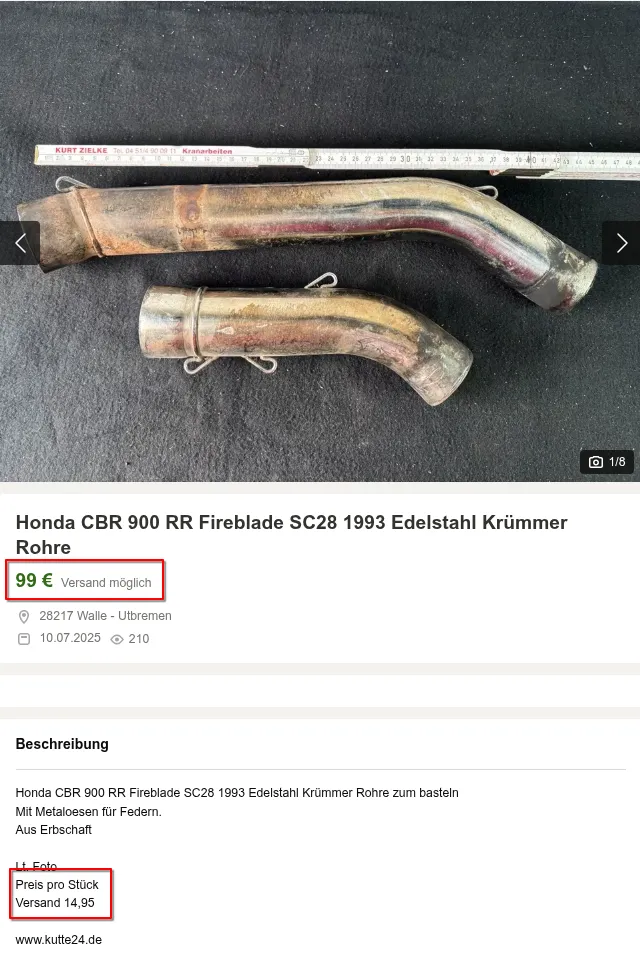640x977 pixels.
Task: Click the 1/8 photo counter text
Action: coord(617,462)
